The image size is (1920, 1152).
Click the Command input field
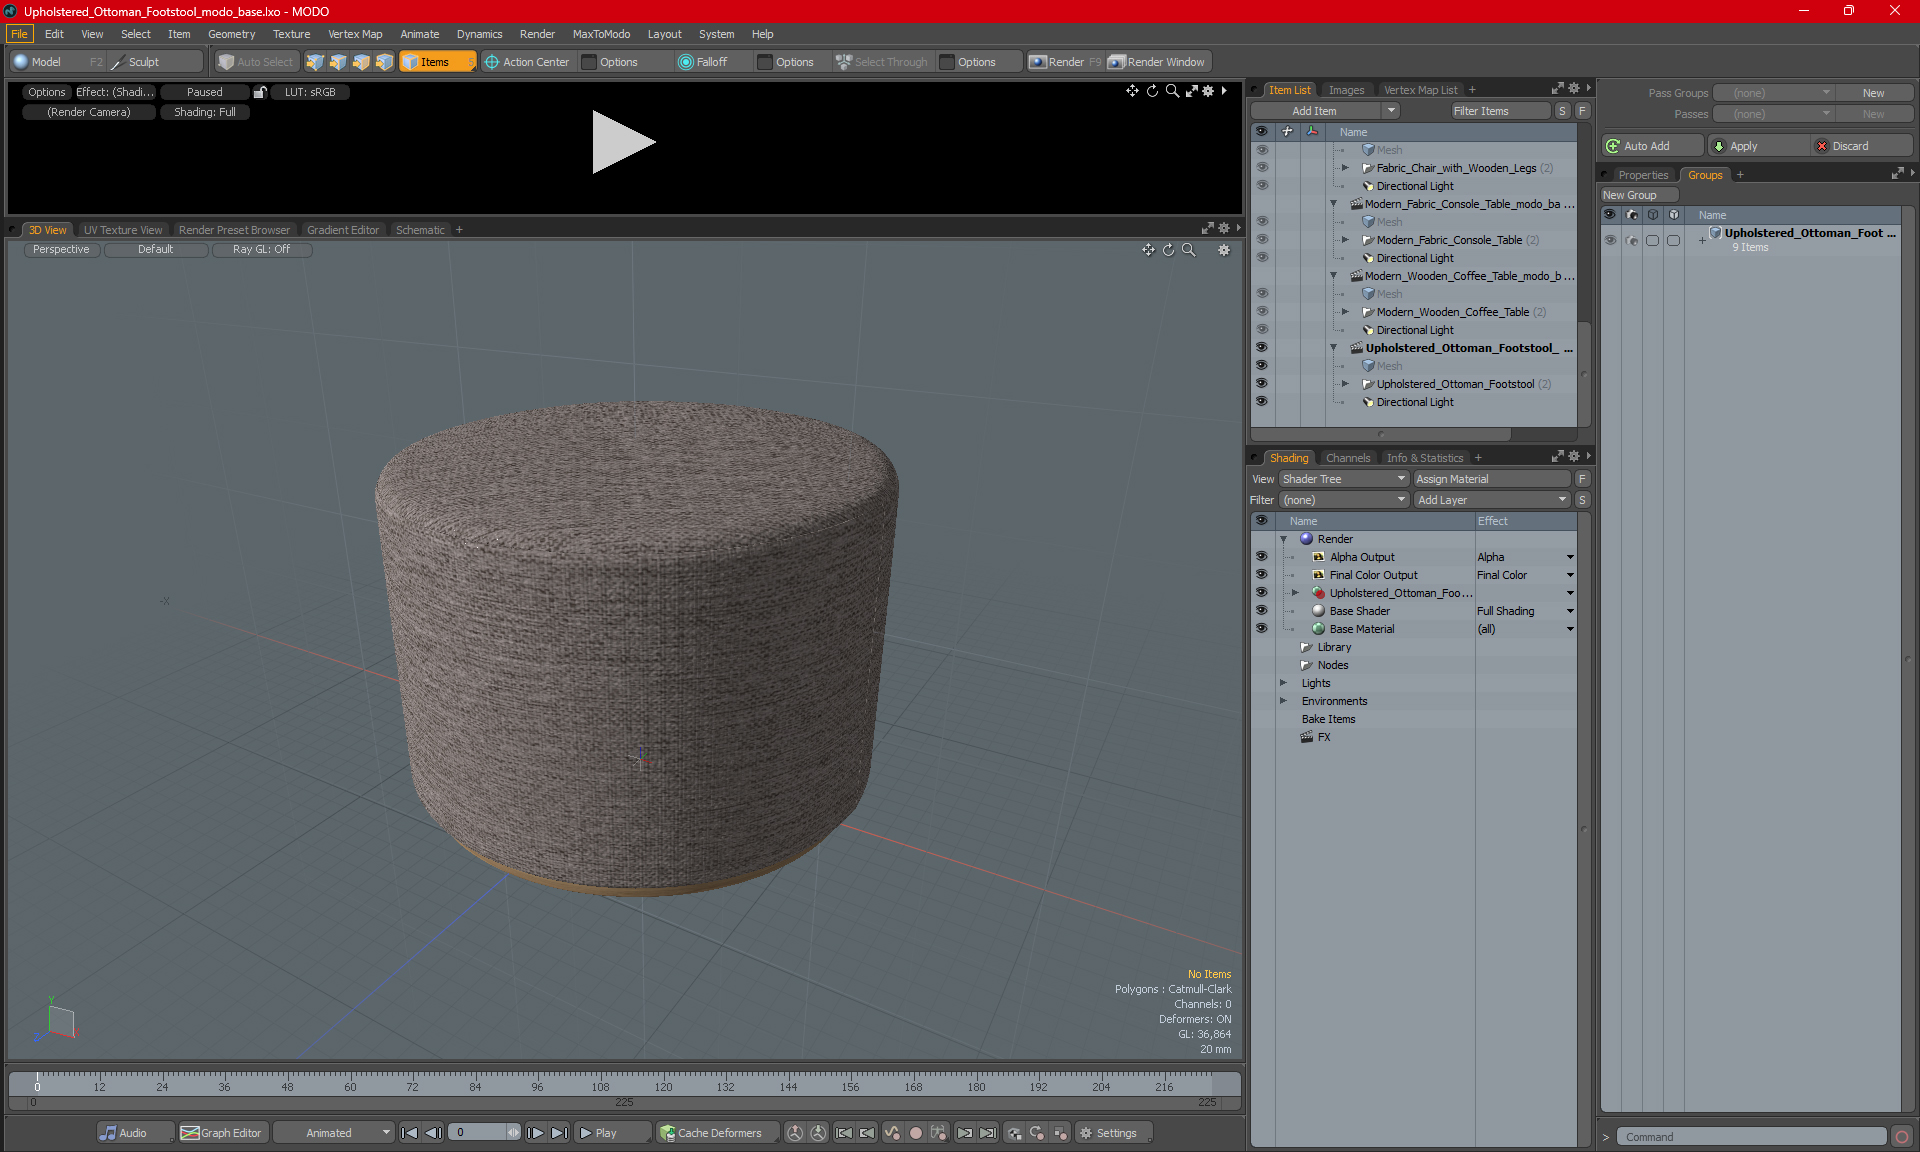coord(1750,1137)
